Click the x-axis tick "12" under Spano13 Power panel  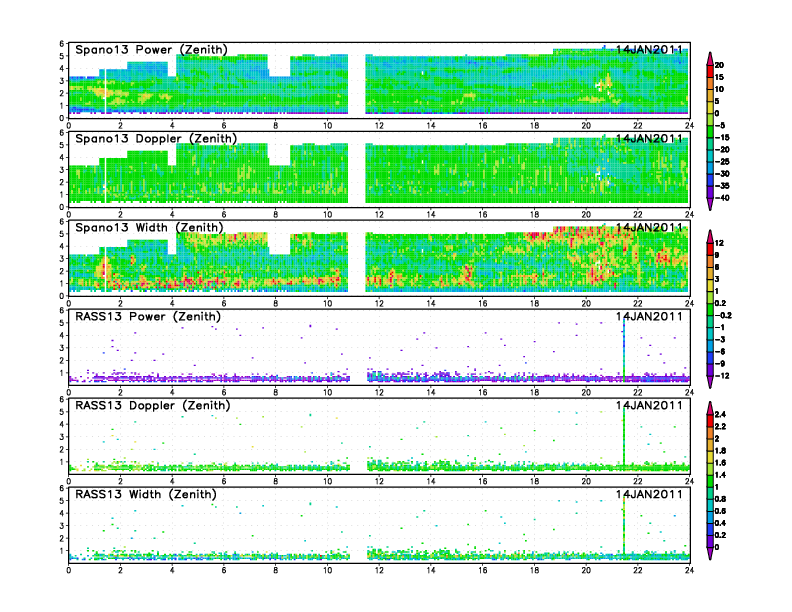[x=379, y=126]
